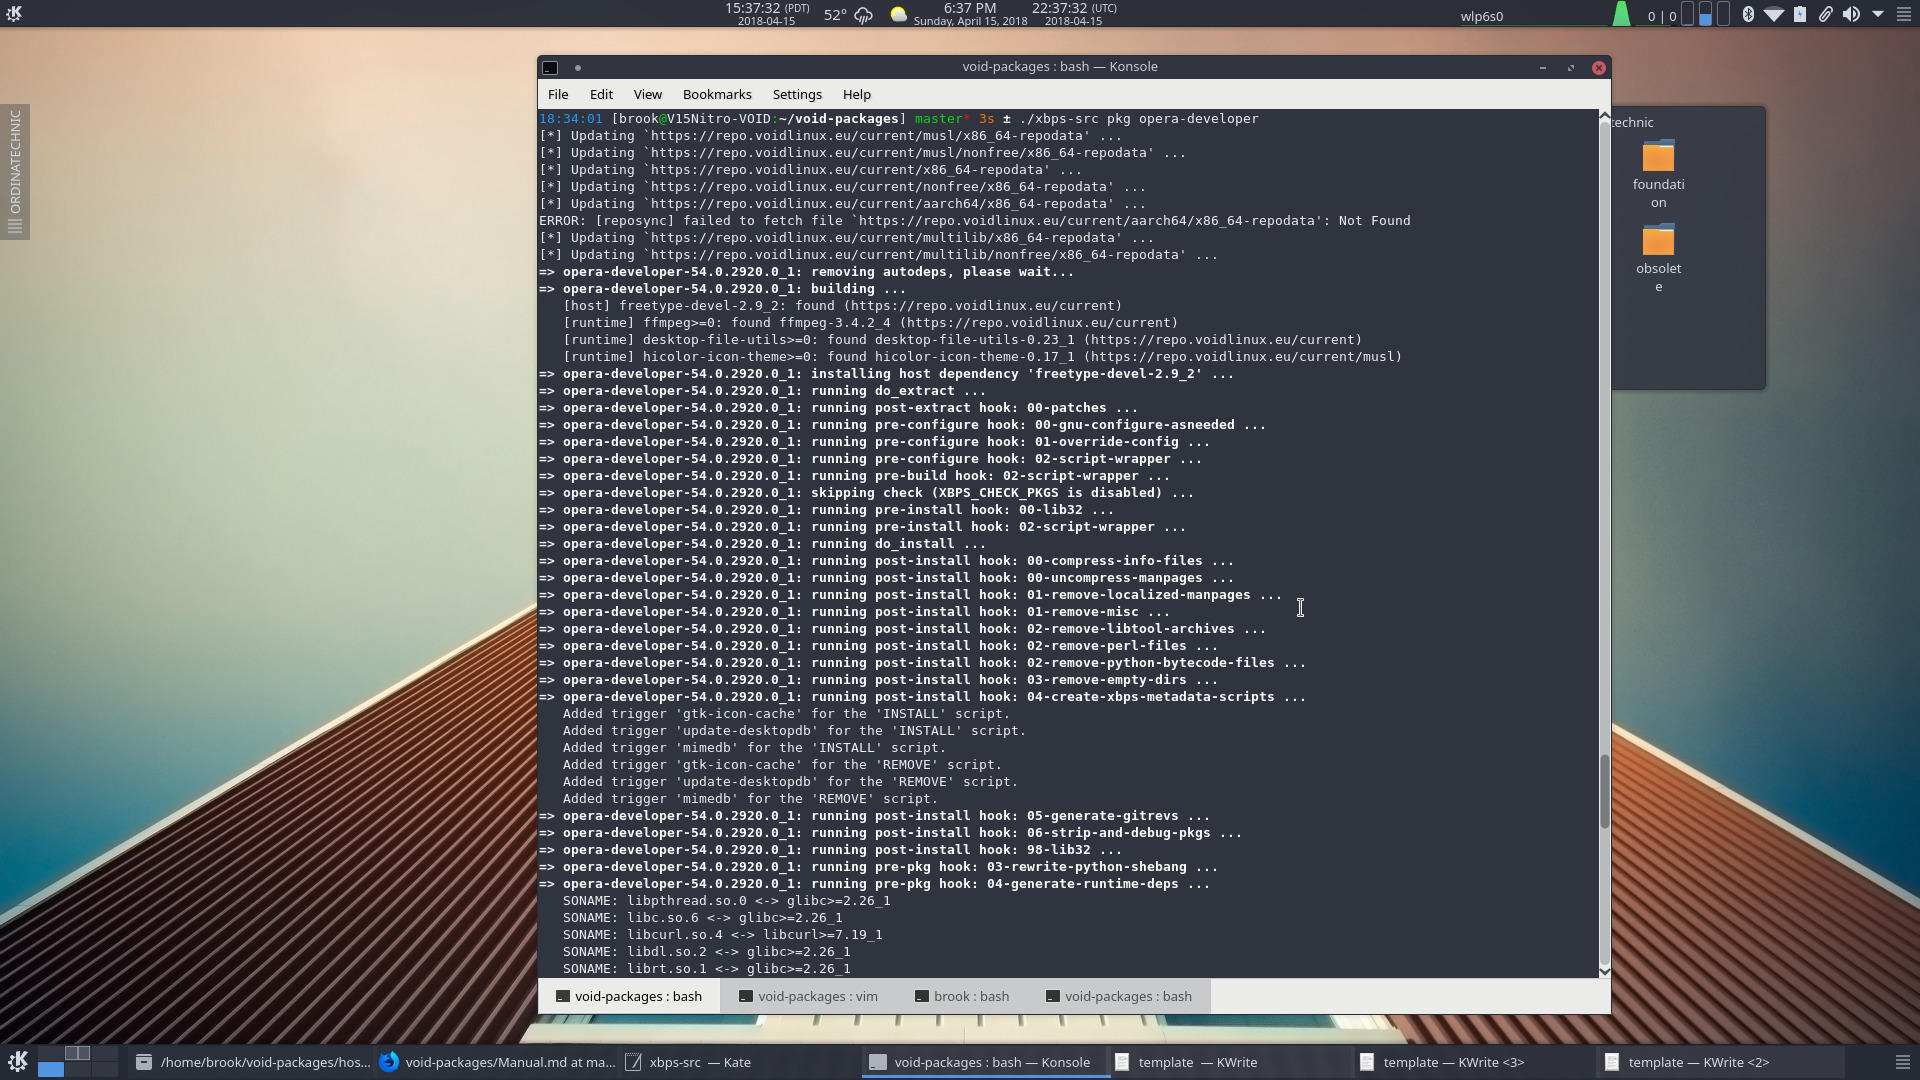Image resolution: width=1920 pixels, height=1080 pixels.
Task: Switch to the brook : bash tab
Action: coord(962,996)
